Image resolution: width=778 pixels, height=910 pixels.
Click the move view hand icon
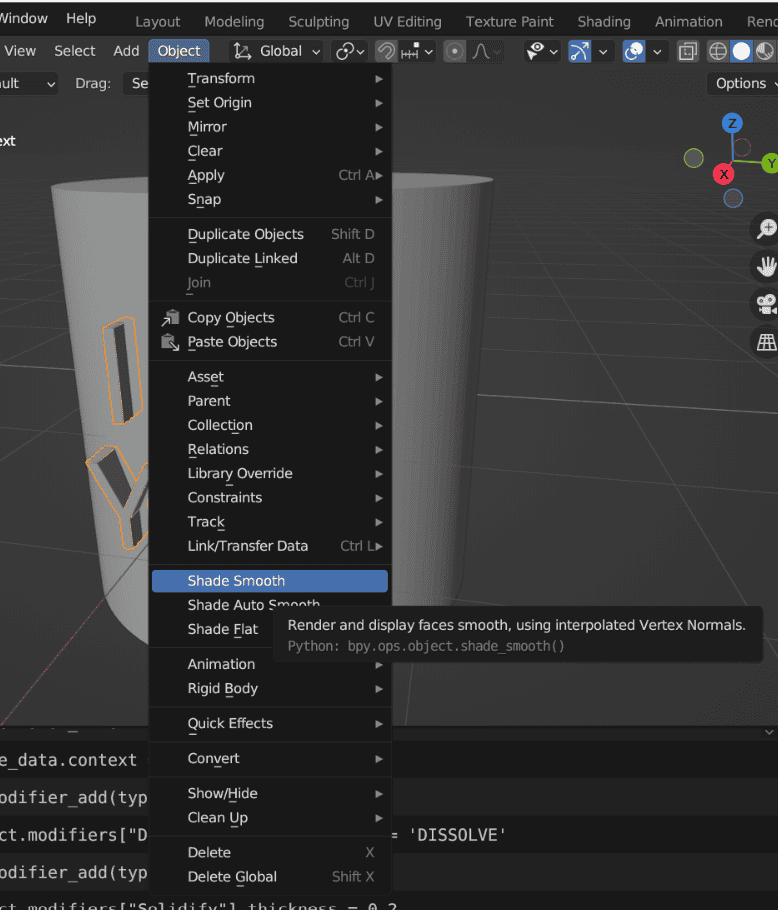[x=766, y=266]
